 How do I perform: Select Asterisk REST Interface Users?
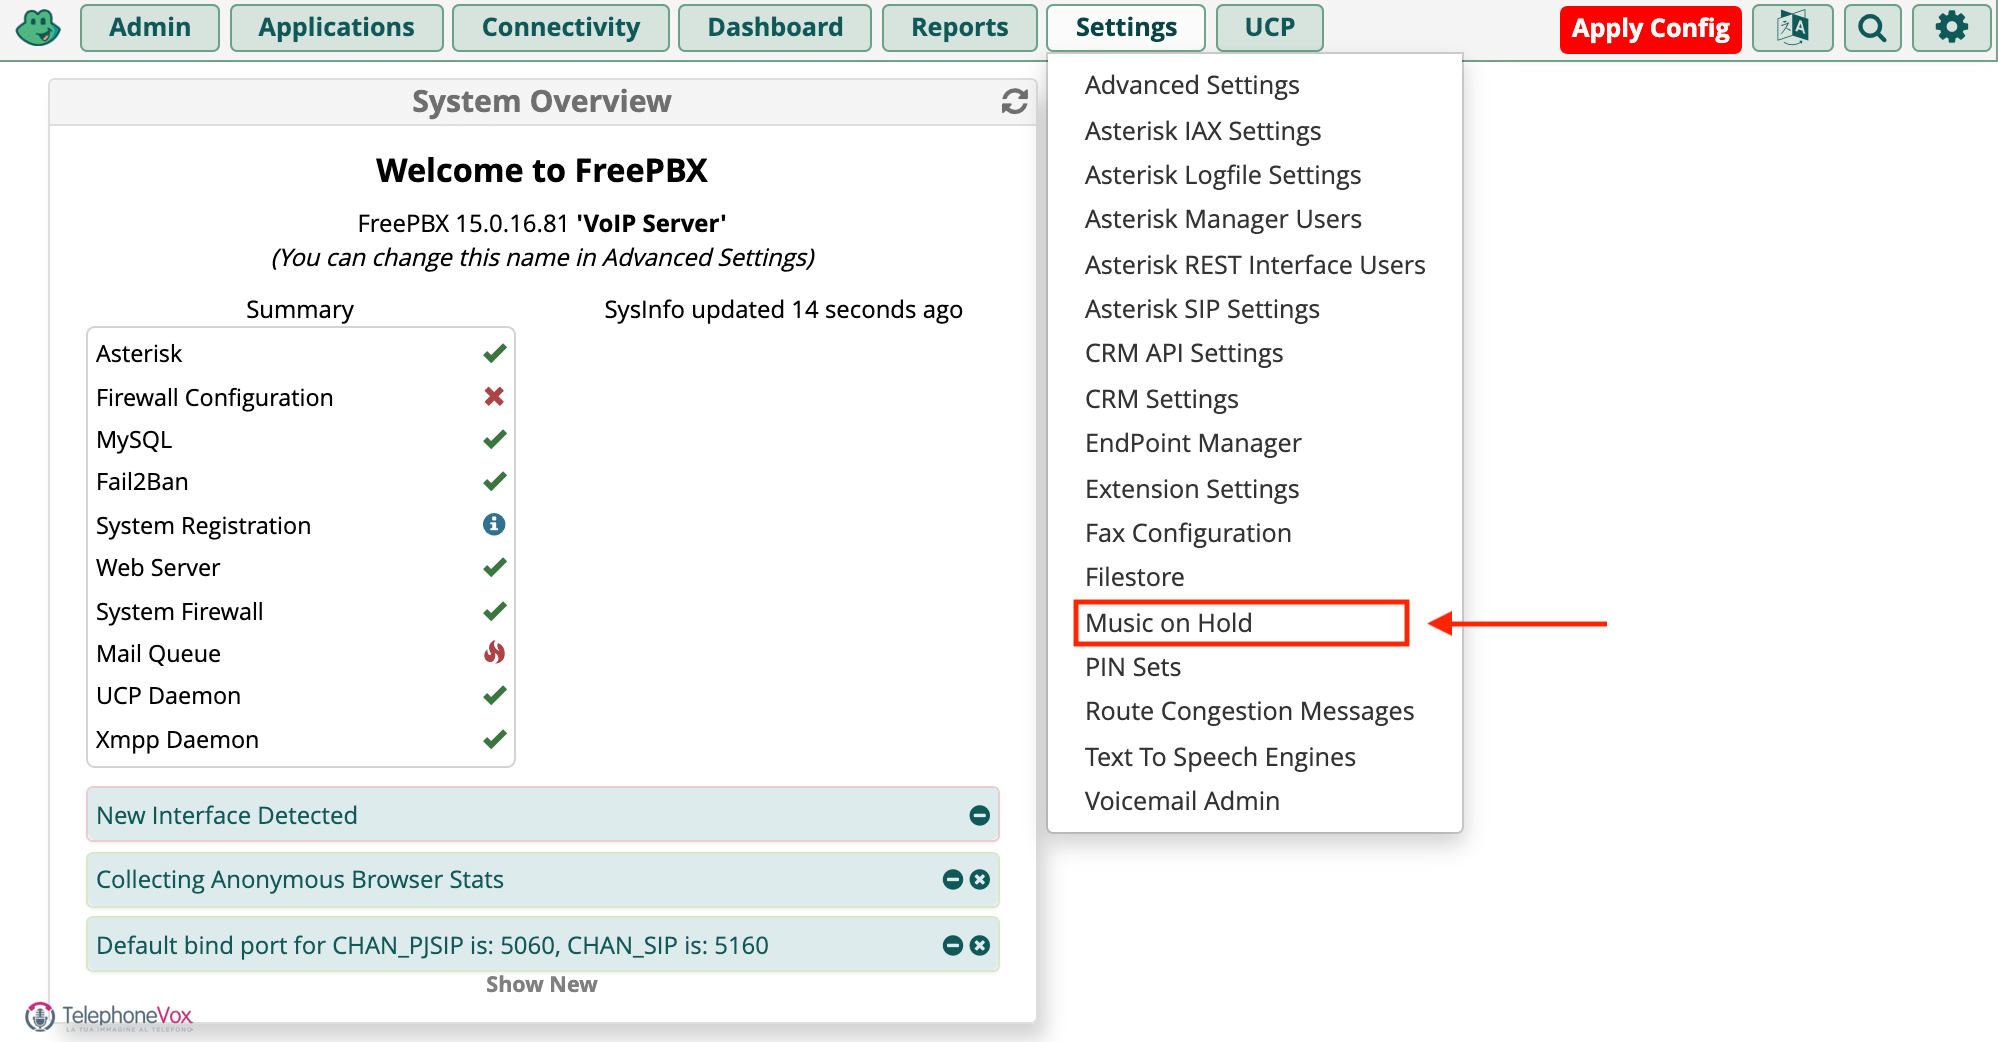pos(1255,265)
